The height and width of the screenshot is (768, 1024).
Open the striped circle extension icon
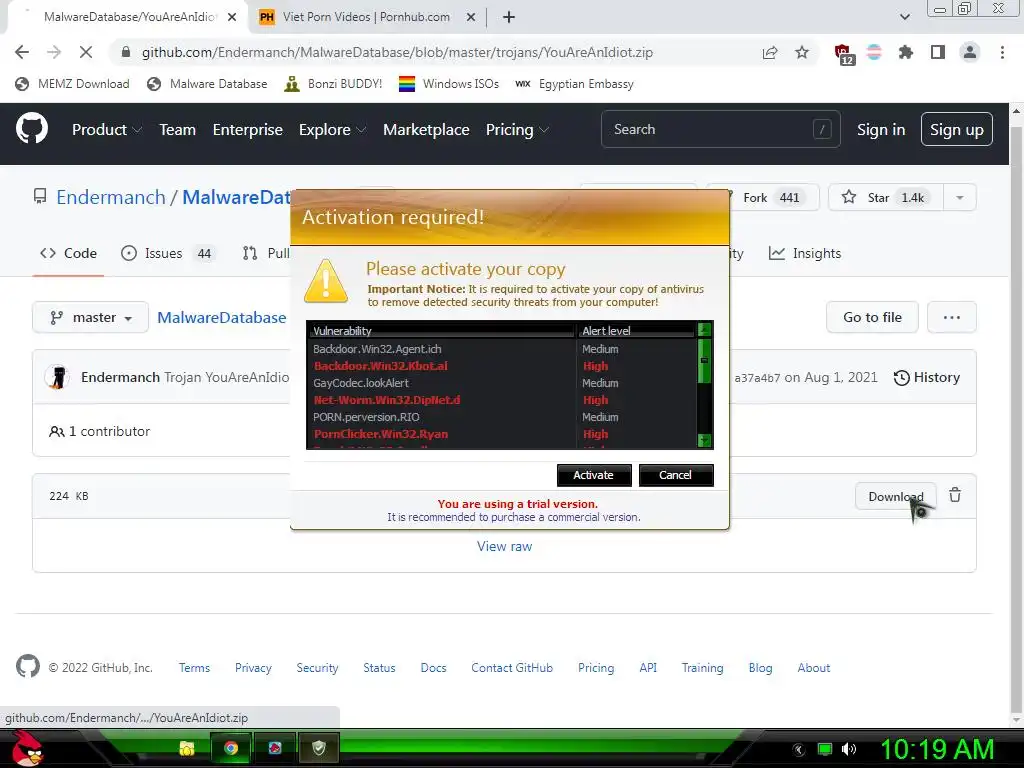pyautogui.click(x=874, y=52)
